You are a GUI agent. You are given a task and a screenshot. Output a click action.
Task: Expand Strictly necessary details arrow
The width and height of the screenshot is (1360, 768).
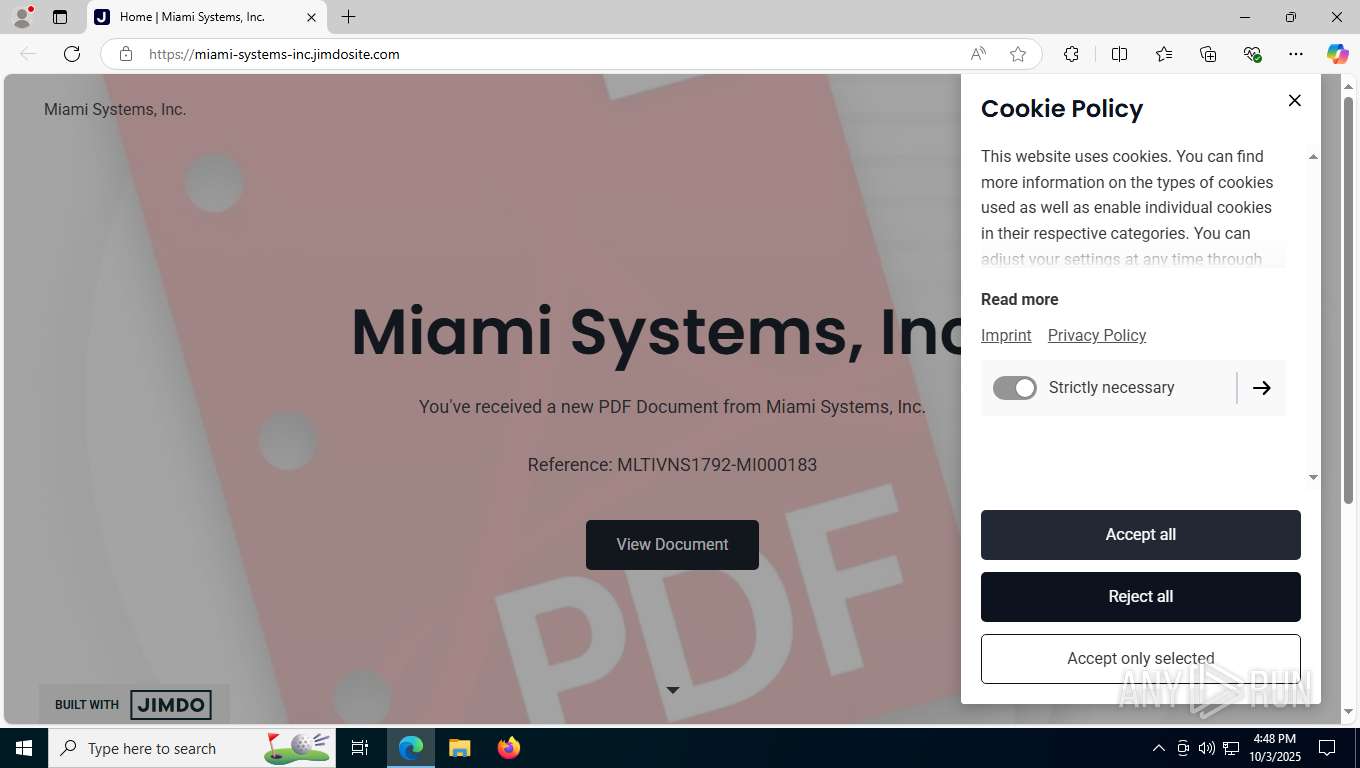click(1262, 388)
